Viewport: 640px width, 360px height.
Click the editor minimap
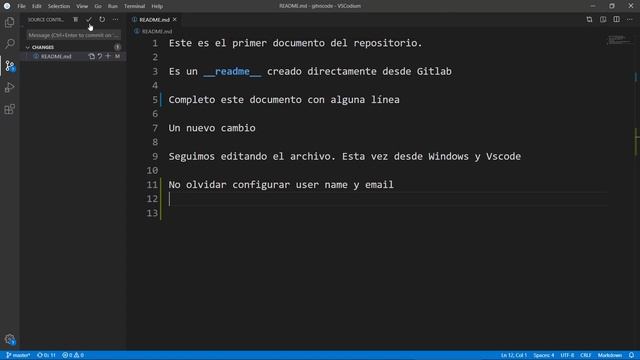[619, 40]
